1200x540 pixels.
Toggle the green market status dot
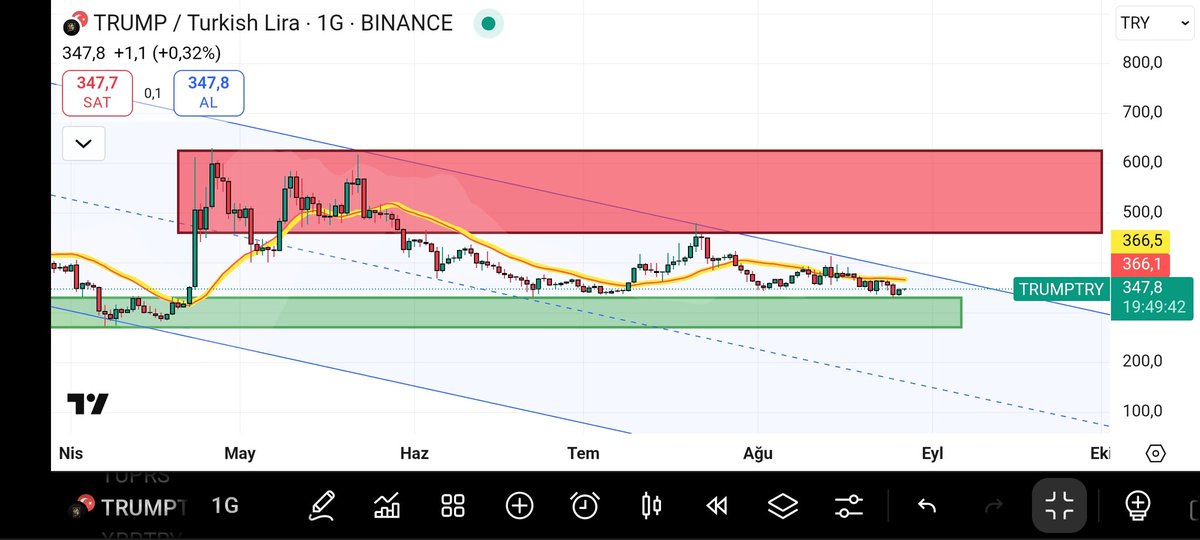[x=486, y=23]
